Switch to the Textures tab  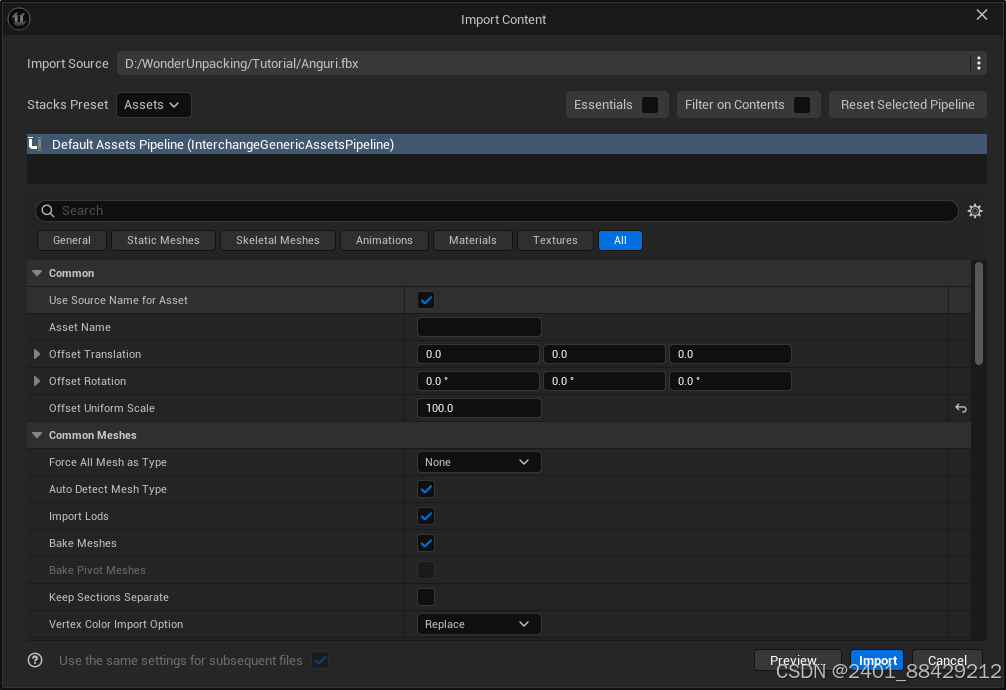pyautogui.click(x=555, y=240)
